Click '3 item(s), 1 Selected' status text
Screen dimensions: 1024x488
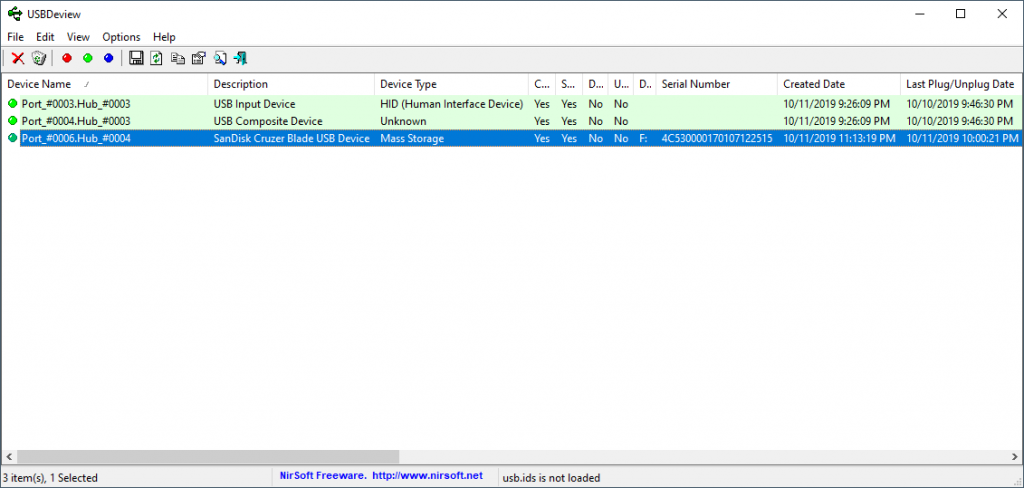tap(50, 478)
